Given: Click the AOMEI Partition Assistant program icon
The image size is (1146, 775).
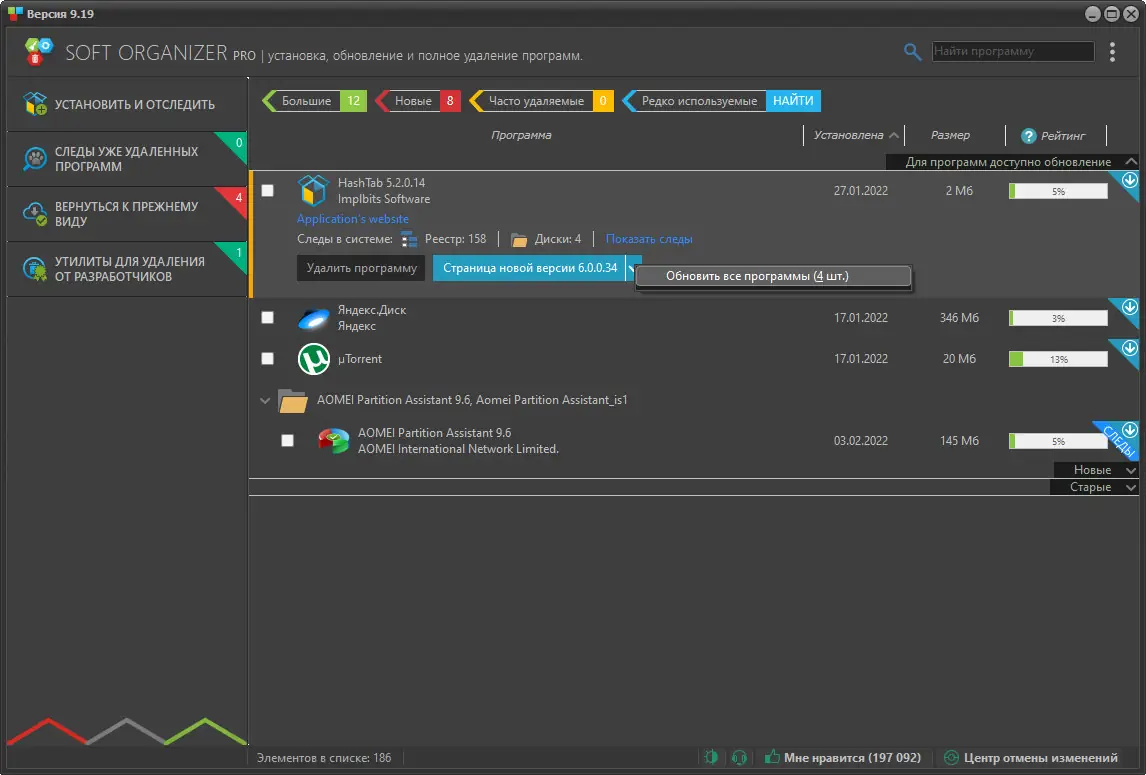Looking at the screenshot, I should coord(333,440).
